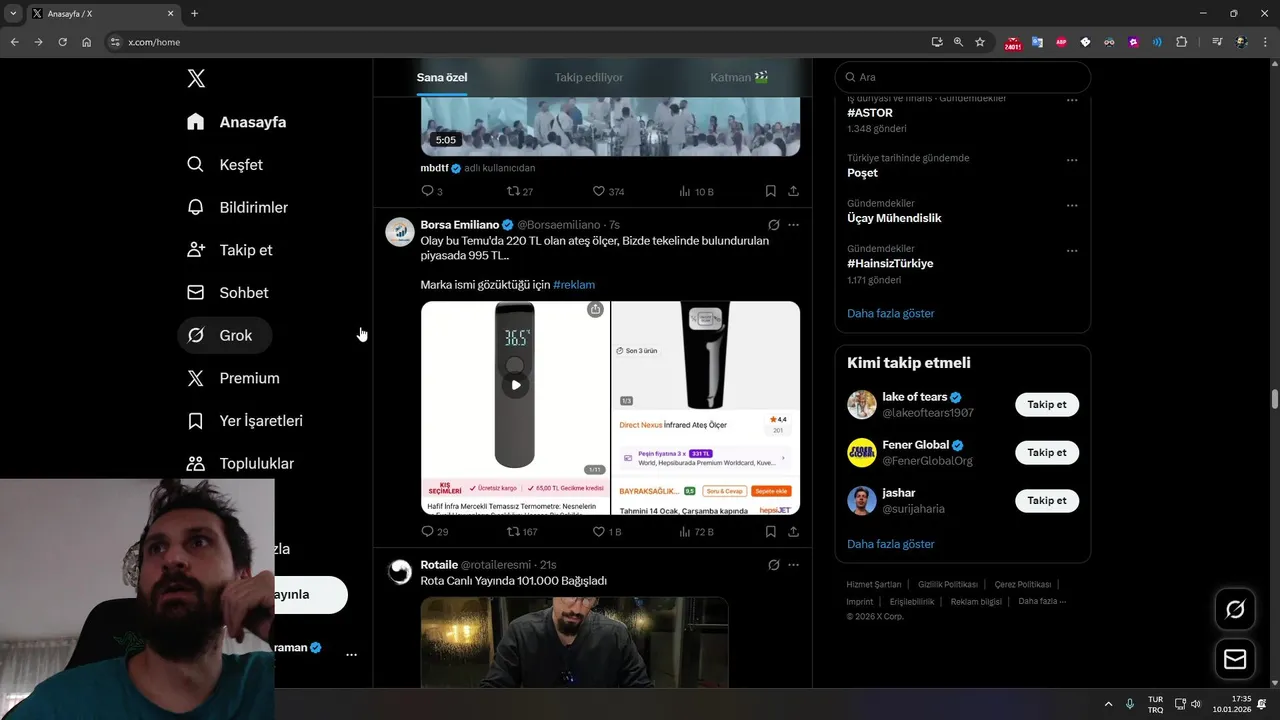Bookmark the Borsa Emiliano post
Screen dimensions: 1280x720
click(x=770, y=532)
